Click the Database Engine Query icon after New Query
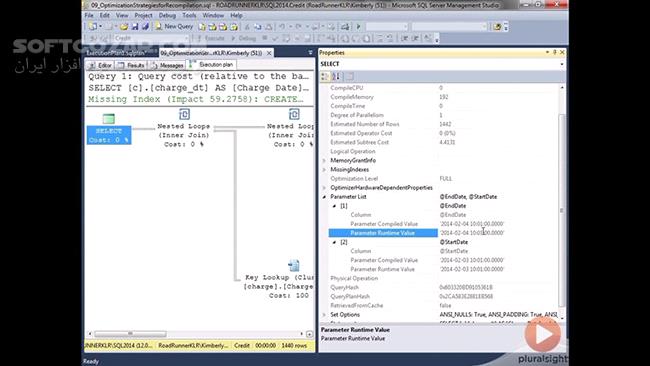The height and width of the screenshot is (366, 650). [202, 27]
